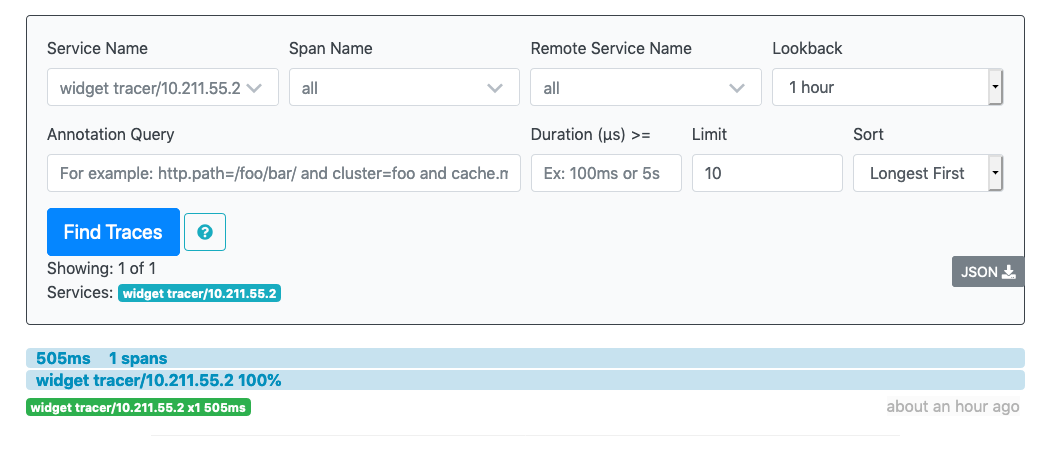This screenshot has height=453, width=1053.
Task: Open the 505ms 1 spans trace row
Action: (525, 358)
